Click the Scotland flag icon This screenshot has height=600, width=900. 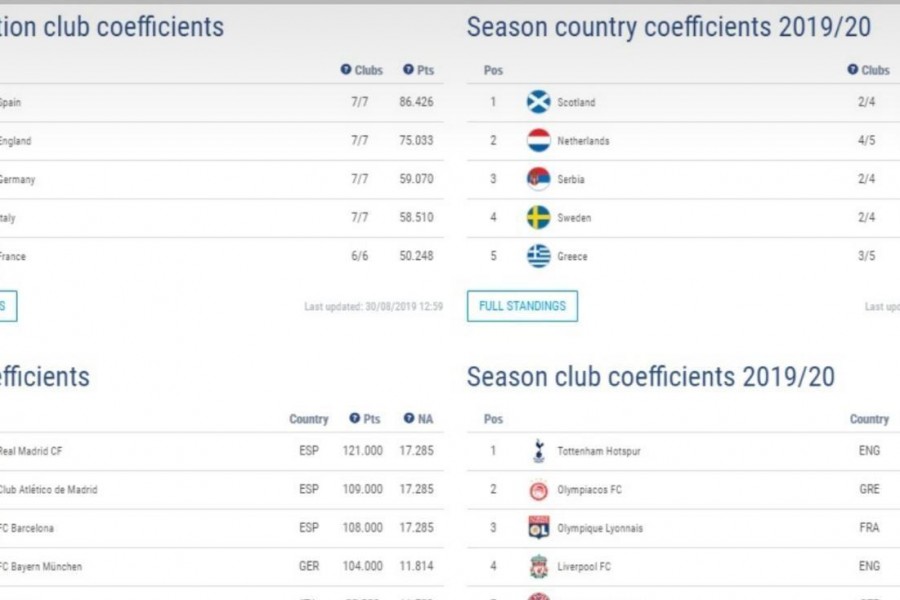pos(538,102)
